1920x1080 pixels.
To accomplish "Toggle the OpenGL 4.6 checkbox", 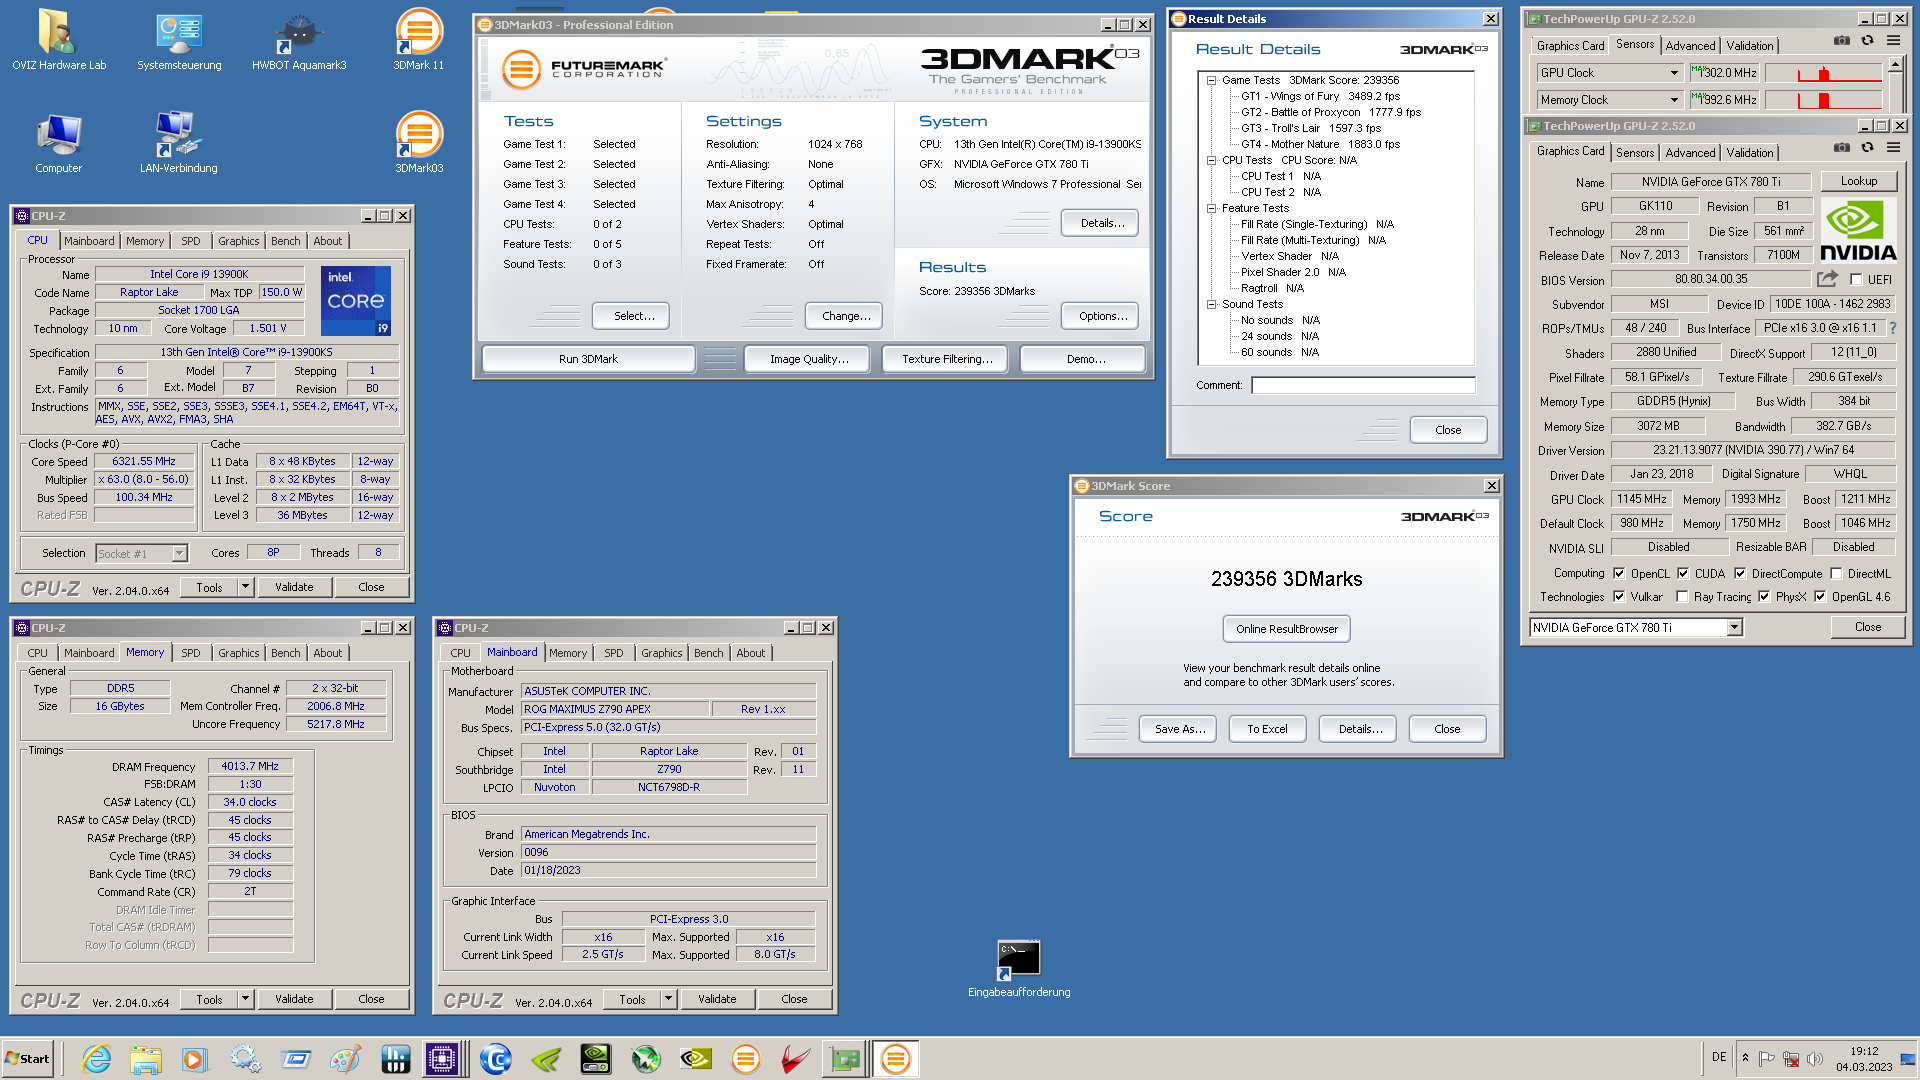I will 1820,596.
